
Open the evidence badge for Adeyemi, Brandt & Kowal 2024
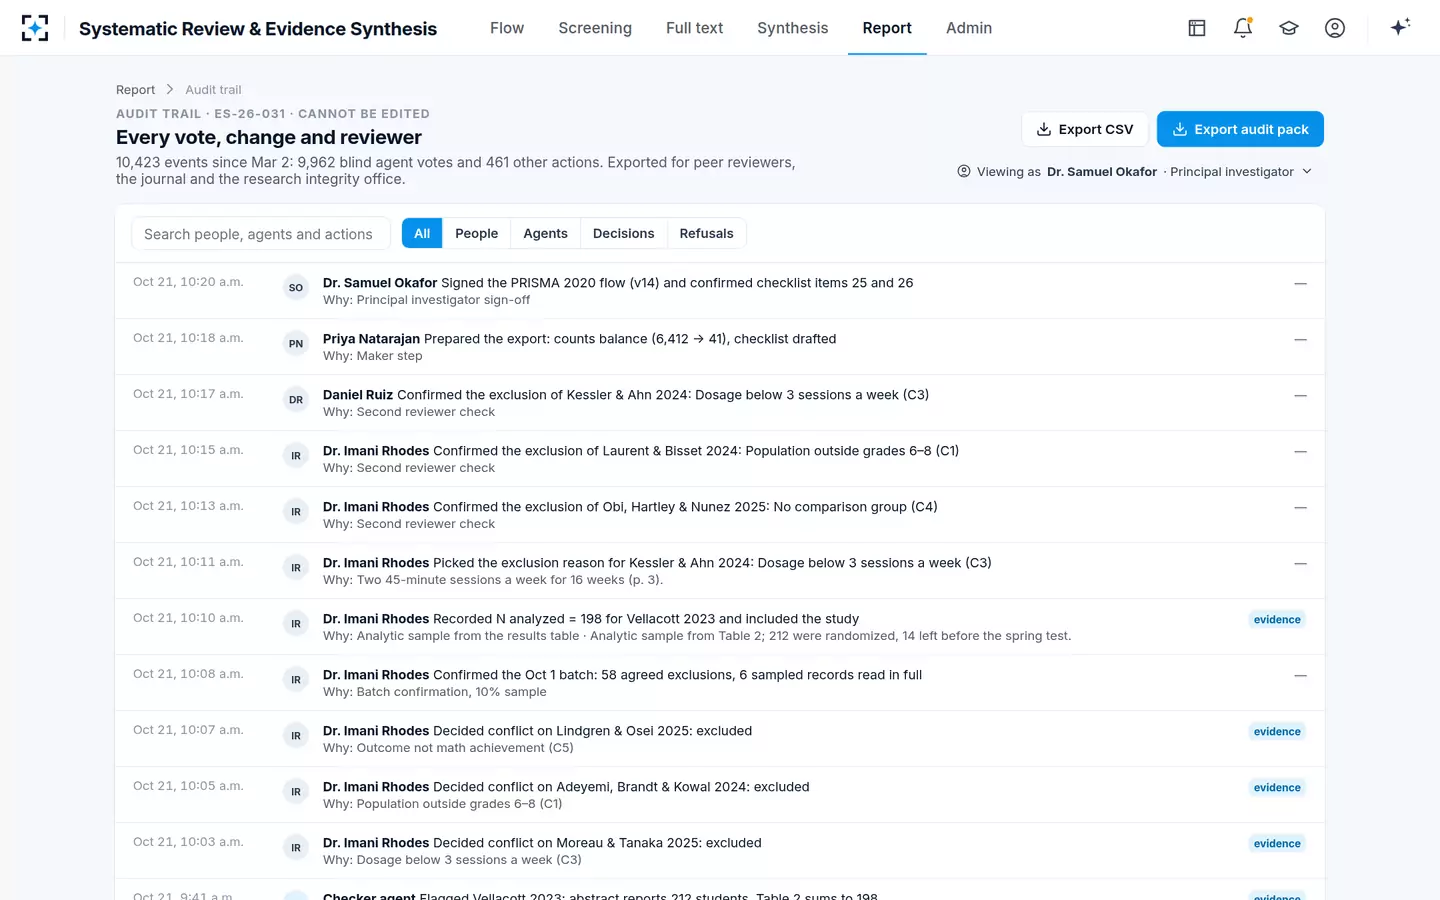tap(1277, 788)
